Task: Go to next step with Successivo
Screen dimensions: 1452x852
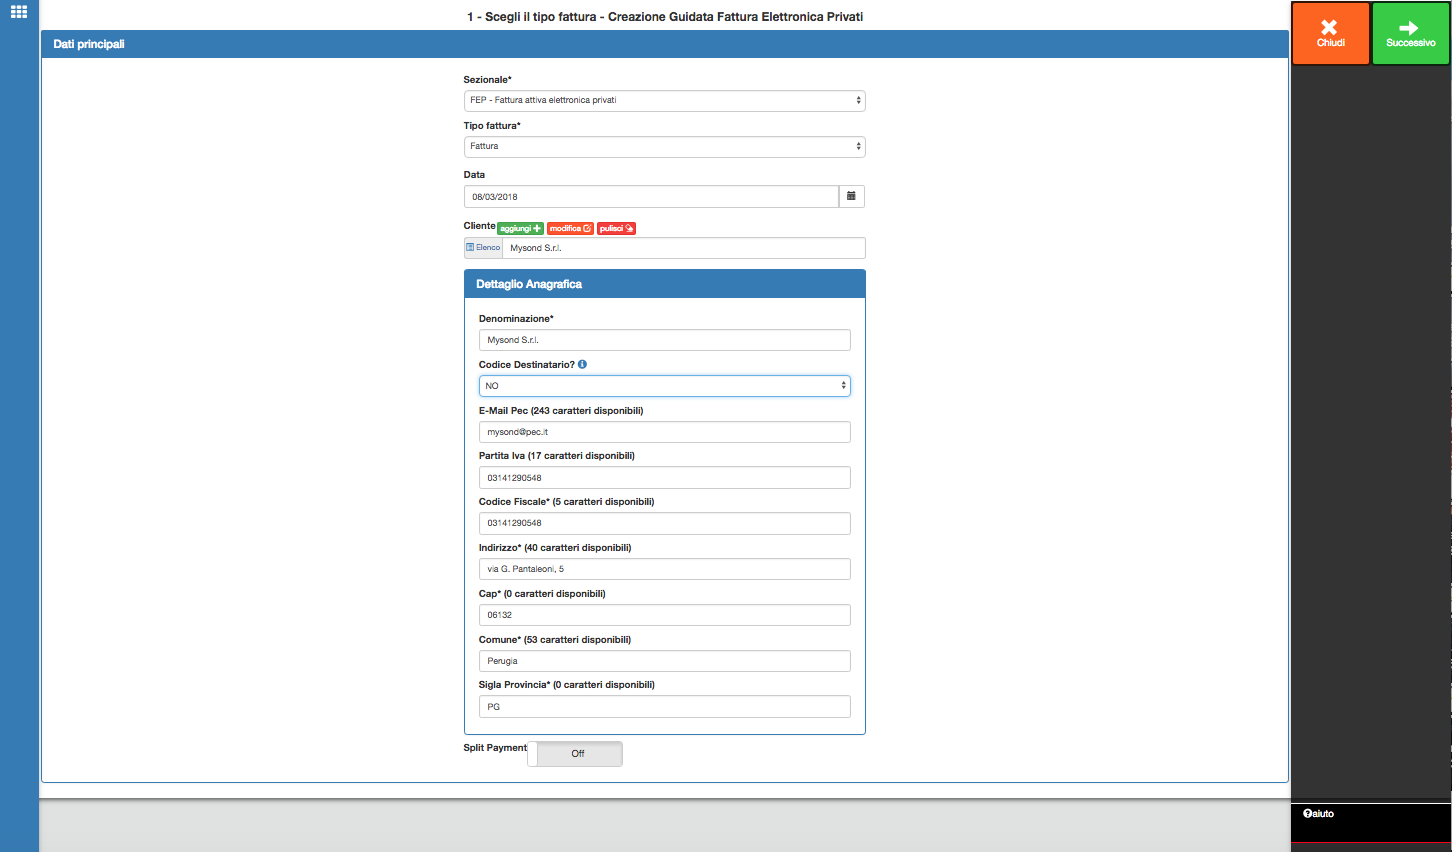Action: (1411, 34)
